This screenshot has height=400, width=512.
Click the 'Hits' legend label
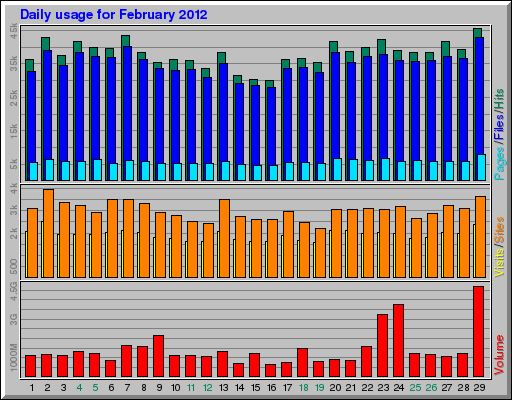click(x=499, y=99)
